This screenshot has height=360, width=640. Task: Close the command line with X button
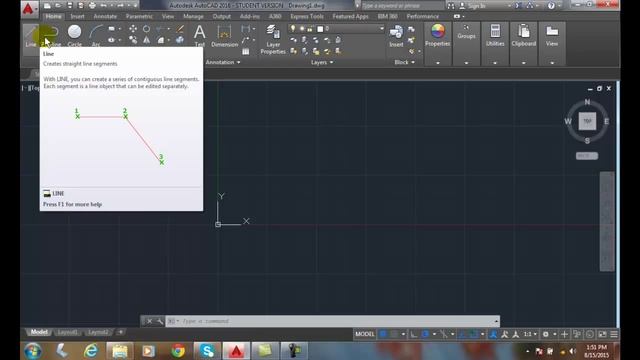149,321
